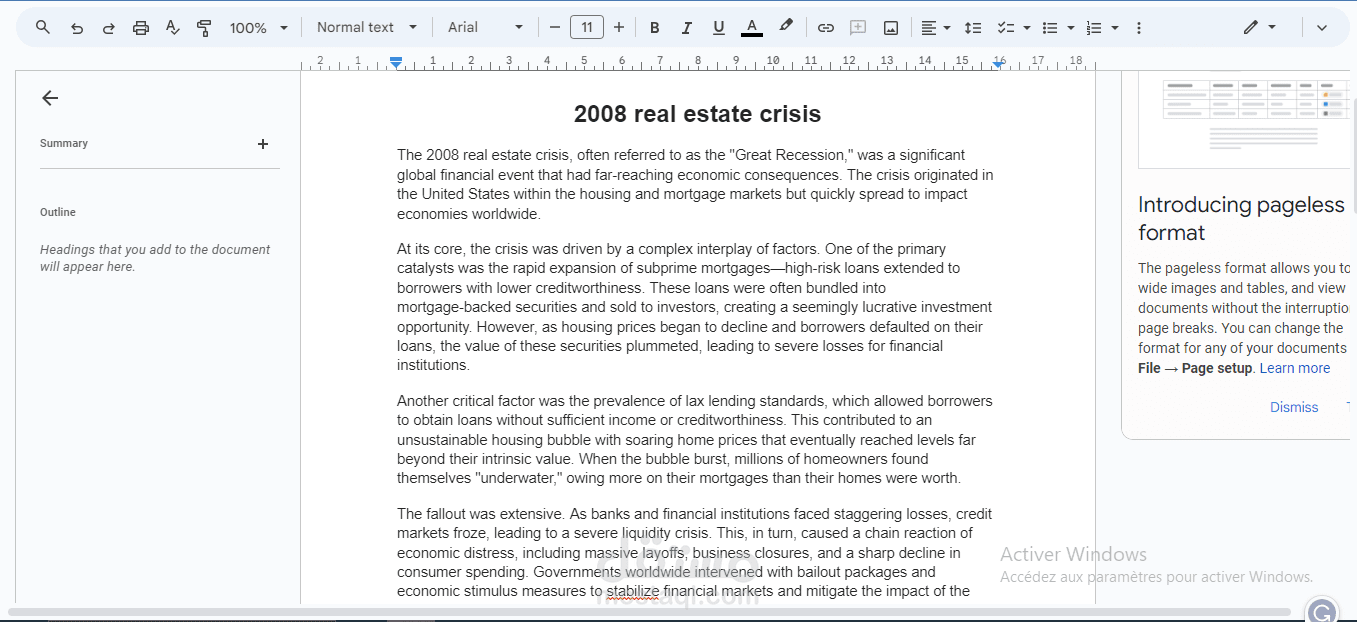Insert a numbered list
The width and height of the screenshot is (1357, 622).
click(x=1093, y=28)
